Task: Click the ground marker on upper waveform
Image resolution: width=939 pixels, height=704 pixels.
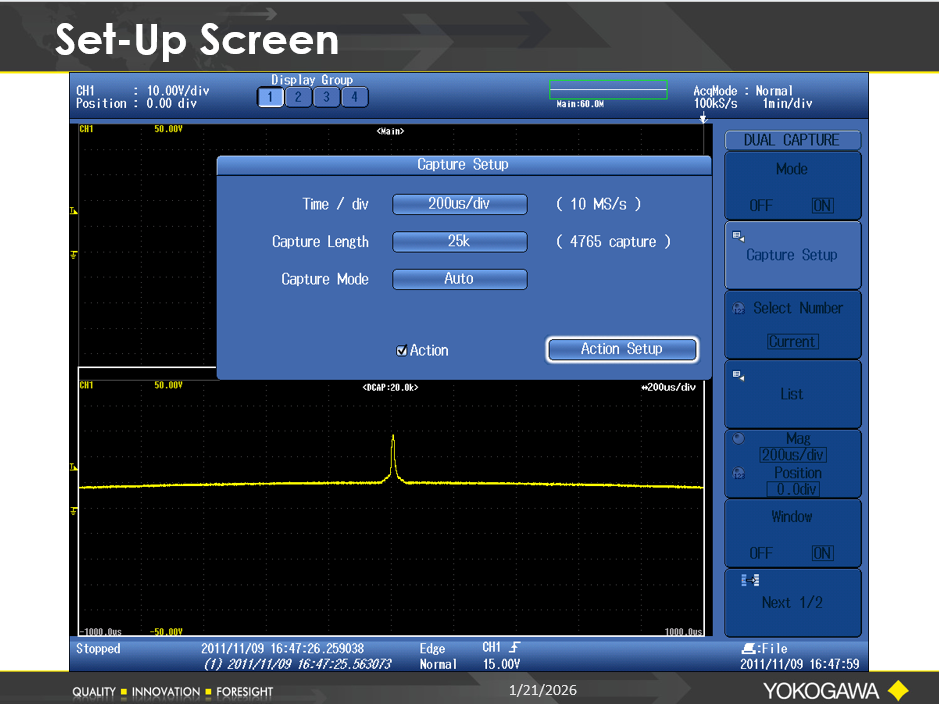Action: pos(73,255)
